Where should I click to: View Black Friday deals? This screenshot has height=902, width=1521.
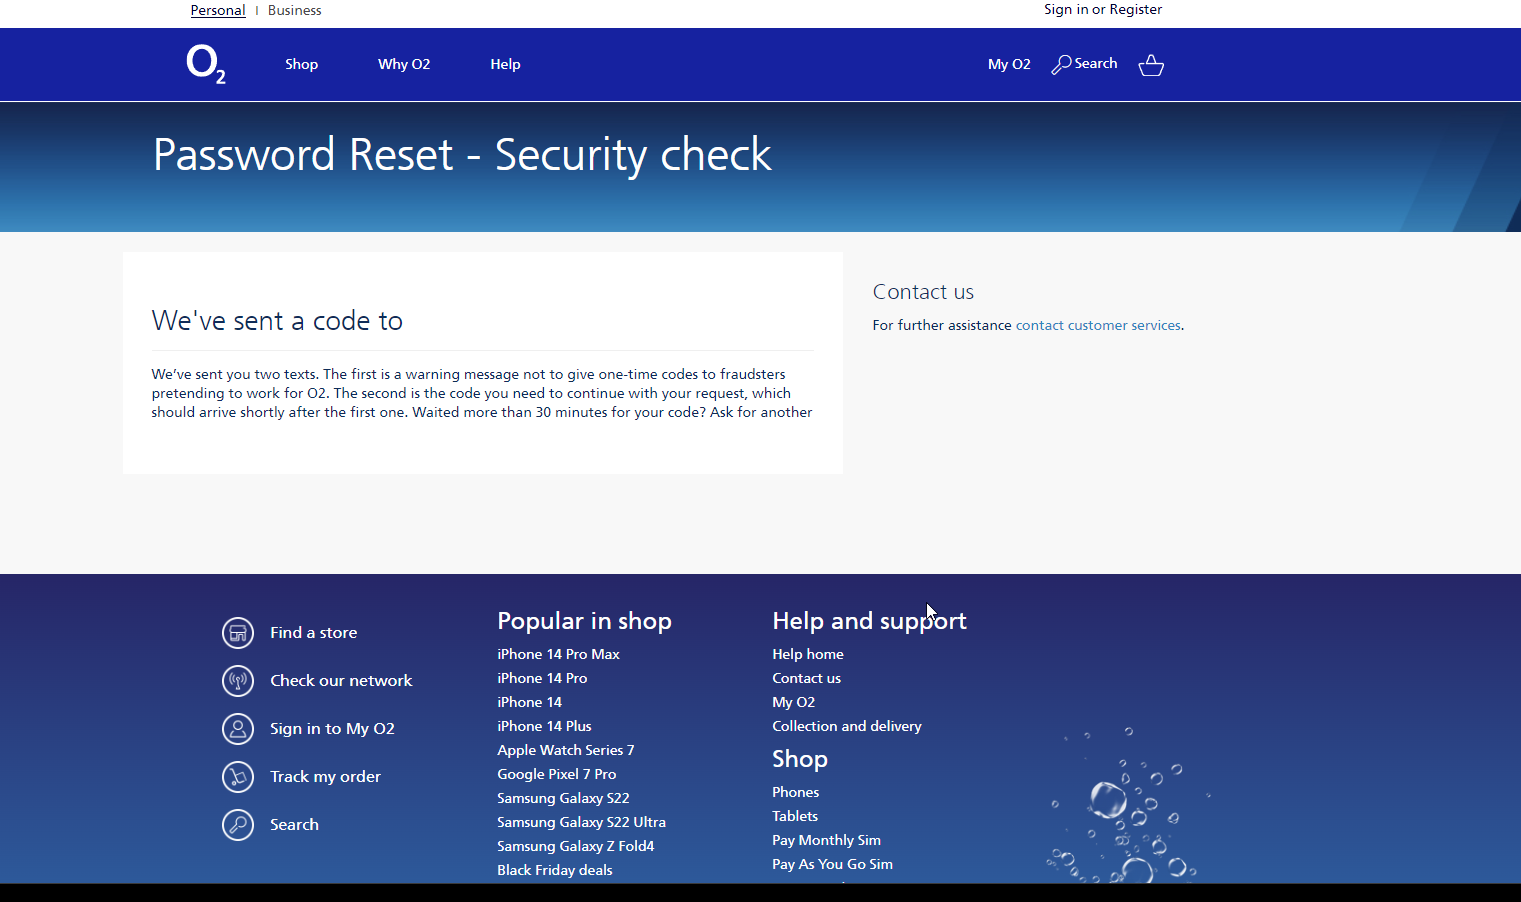[x=554, y=869]
